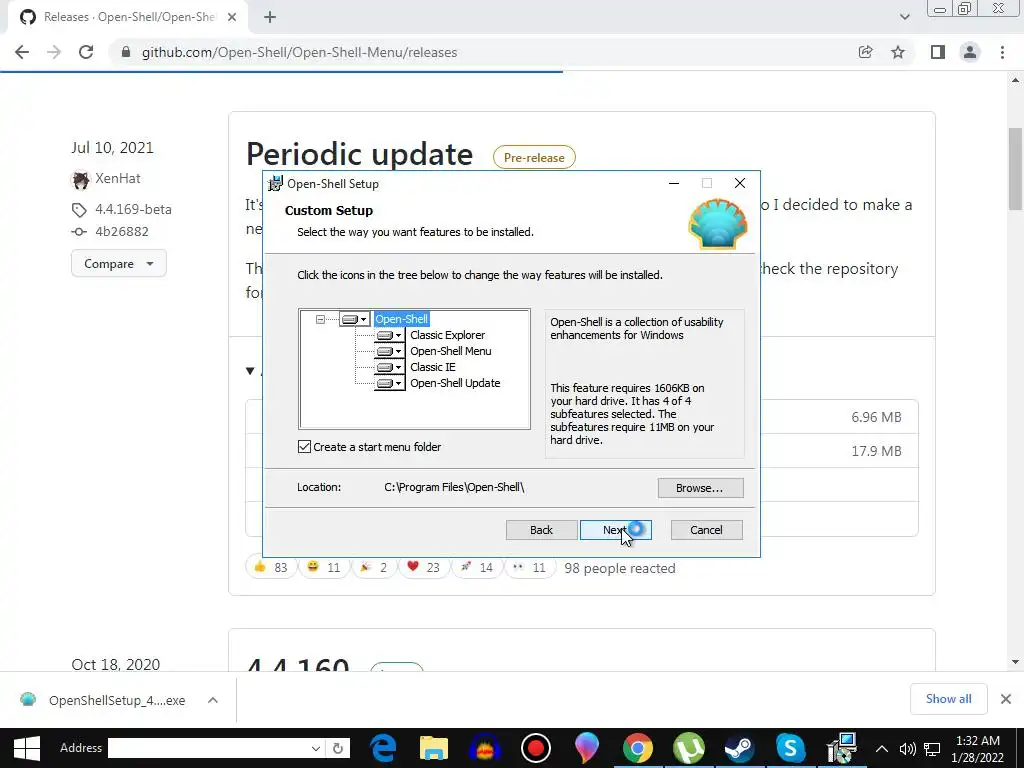Click the Chrome tab search chevron

(x=904, y=17)
